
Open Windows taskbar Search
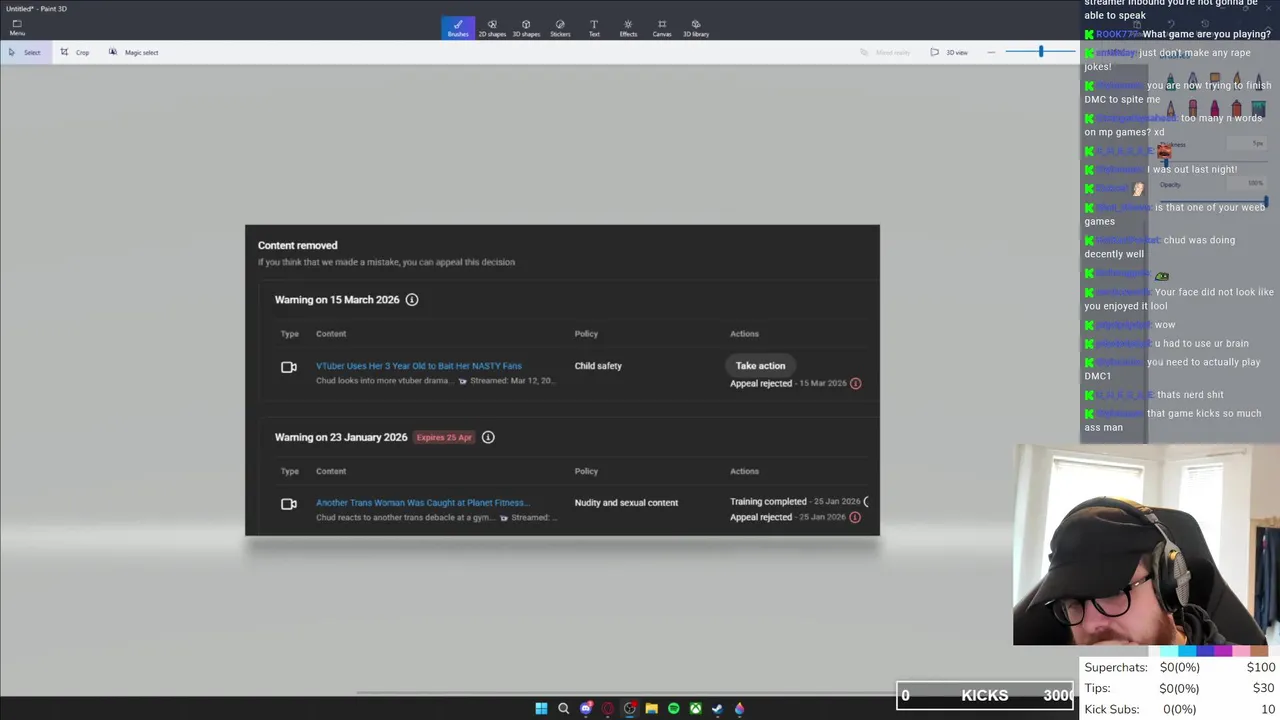[x=563, y=708]
